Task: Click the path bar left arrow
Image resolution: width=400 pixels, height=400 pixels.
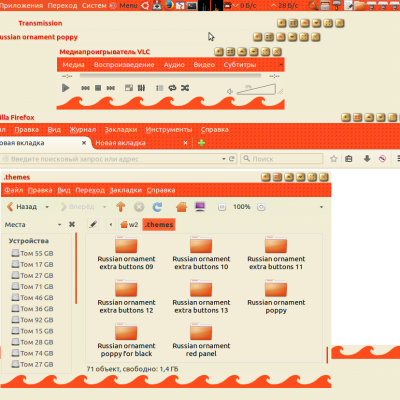Action: tap(111, 224)
